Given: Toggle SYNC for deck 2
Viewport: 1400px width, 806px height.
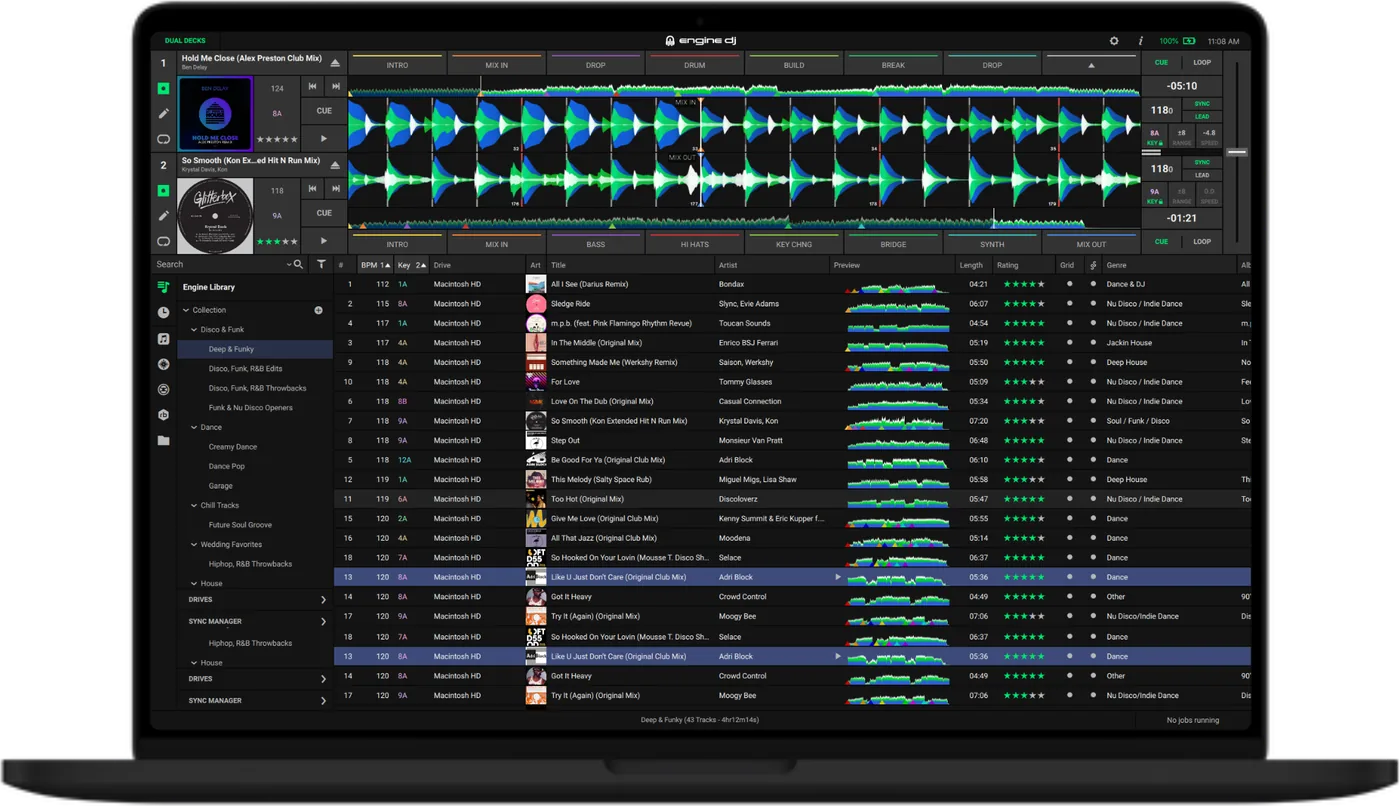Looking at the screenshot, I should click(1202, 162).
